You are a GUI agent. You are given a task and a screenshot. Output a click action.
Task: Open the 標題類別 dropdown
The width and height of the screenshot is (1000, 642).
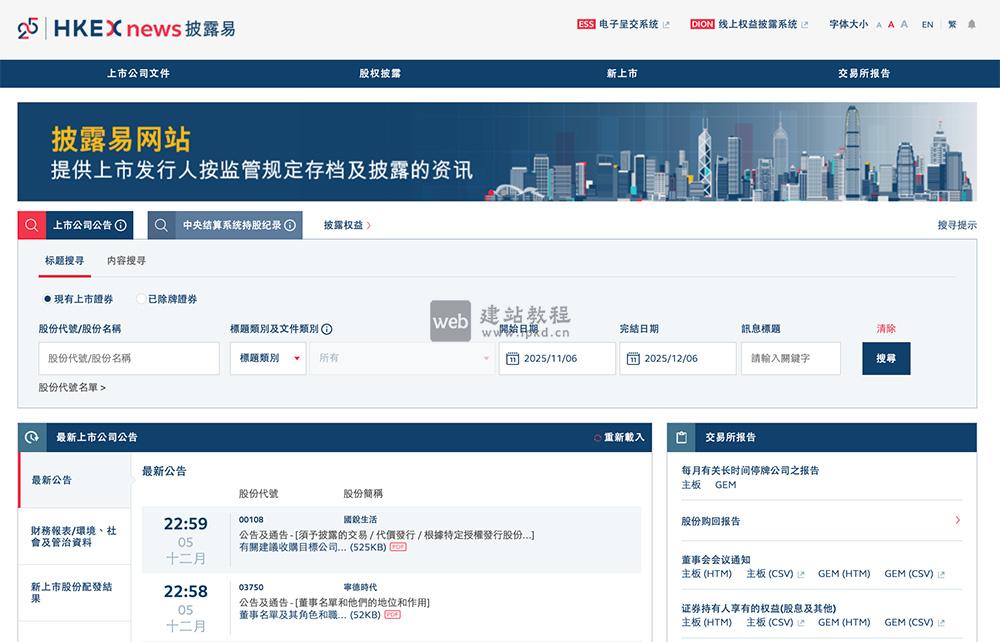266,358
